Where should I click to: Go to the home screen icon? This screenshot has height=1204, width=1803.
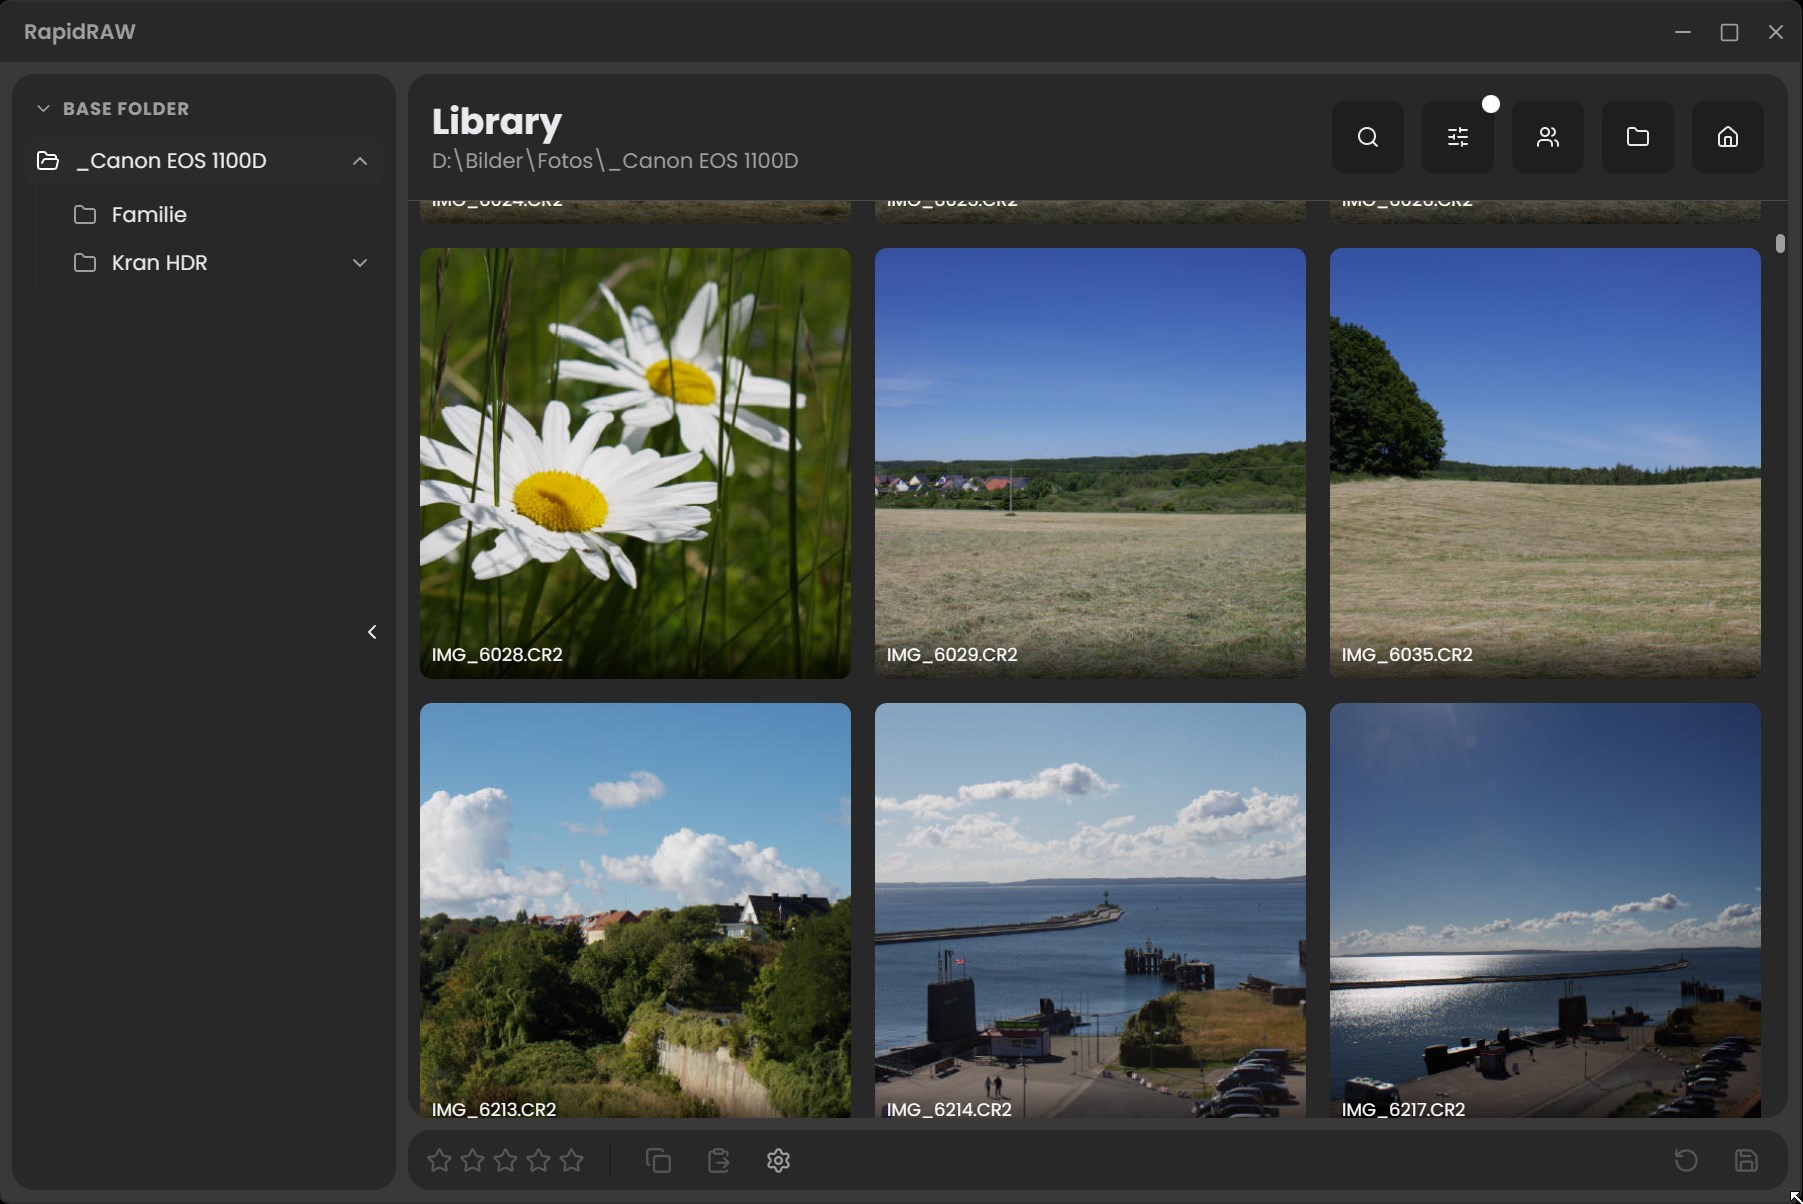tap(1727, 137)
